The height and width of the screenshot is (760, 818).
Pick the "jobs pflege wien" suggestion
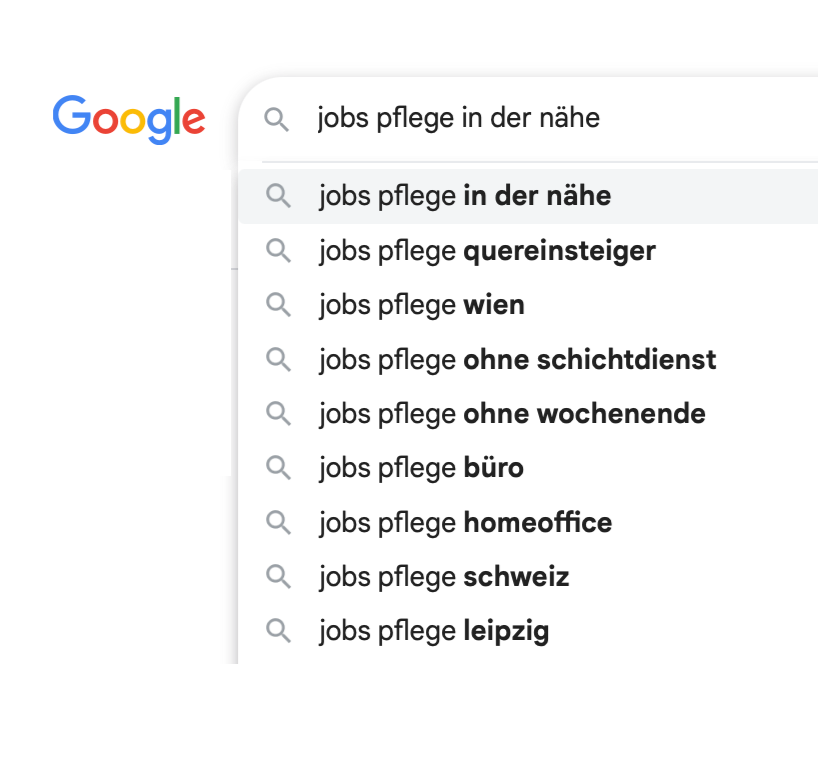(x=422, y=304)
